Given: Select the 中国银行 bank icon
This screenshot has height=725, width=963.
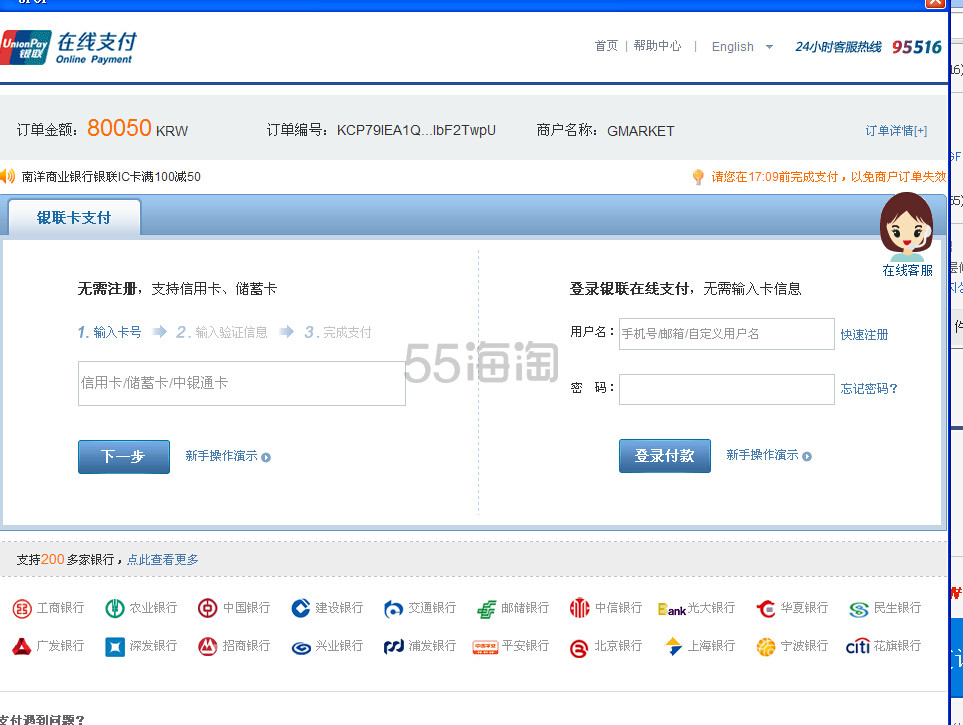Looking at the screenshot, I should pyautogui.click(x=208, y=608).
